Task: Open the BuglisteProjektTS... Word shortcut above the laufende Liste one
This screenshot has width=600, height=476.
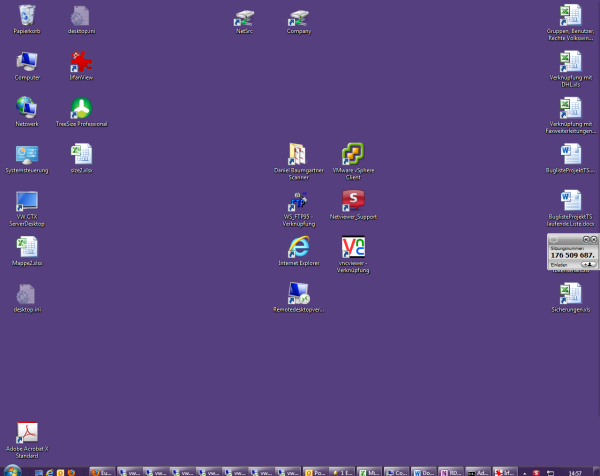Action: pyautogui.click(x=571, y=159)
